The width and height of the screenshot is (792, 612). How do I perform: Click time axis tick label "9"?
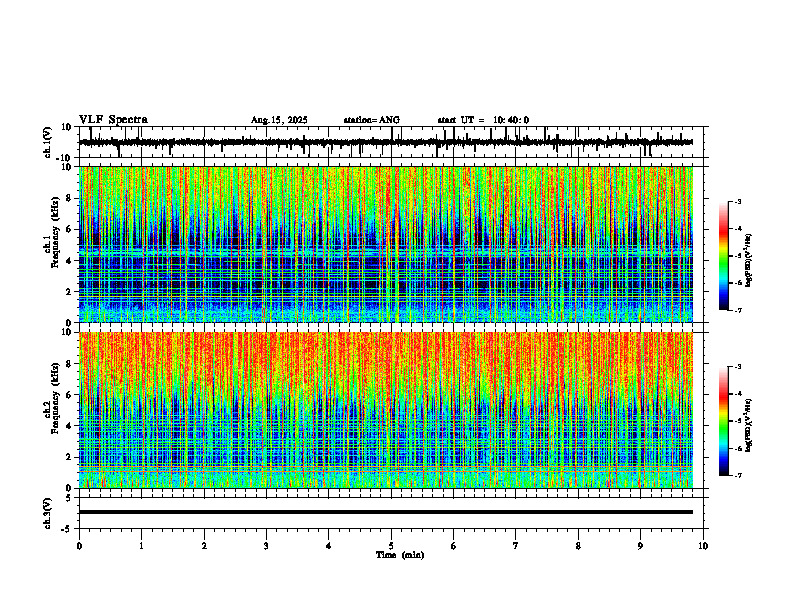[640, 546]
